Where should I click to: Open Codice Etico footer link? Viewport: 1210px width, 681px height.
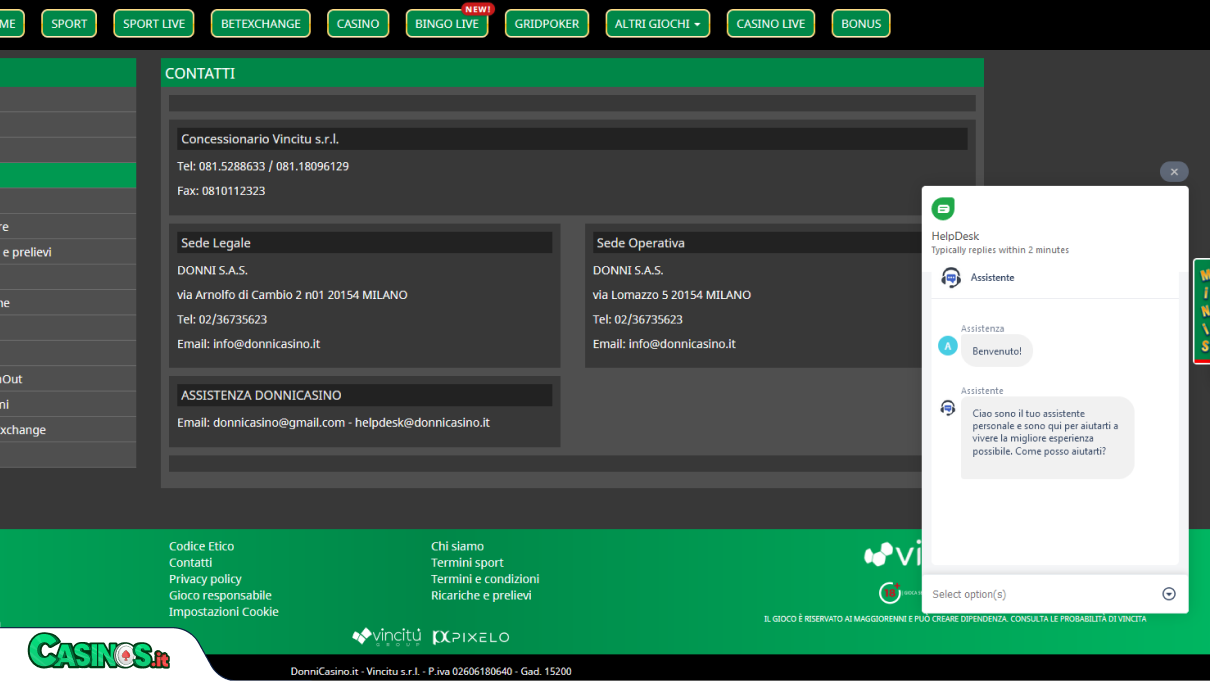(x=201, y=546)
